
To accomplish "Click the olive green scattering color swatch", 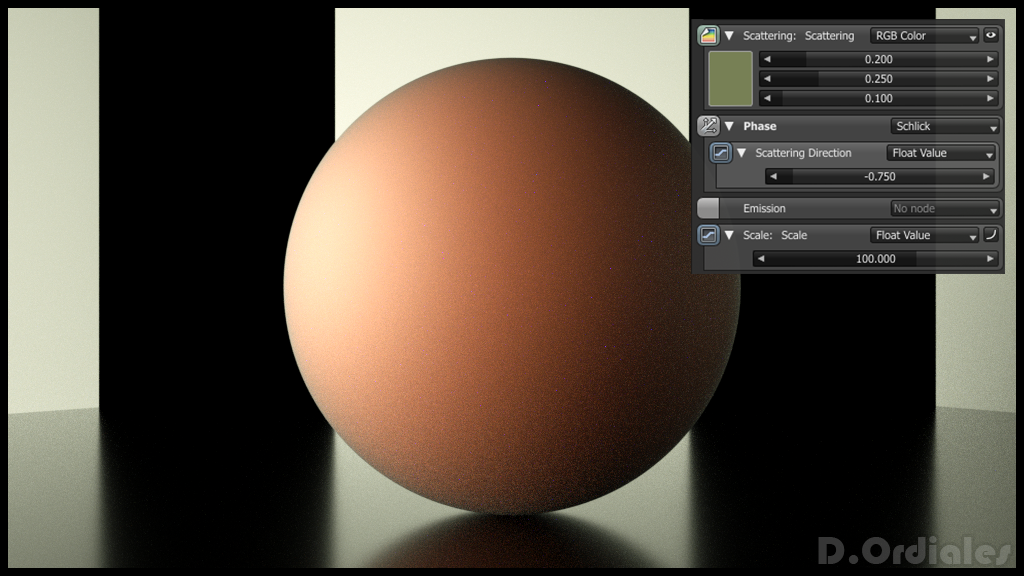I will point(730,78).
